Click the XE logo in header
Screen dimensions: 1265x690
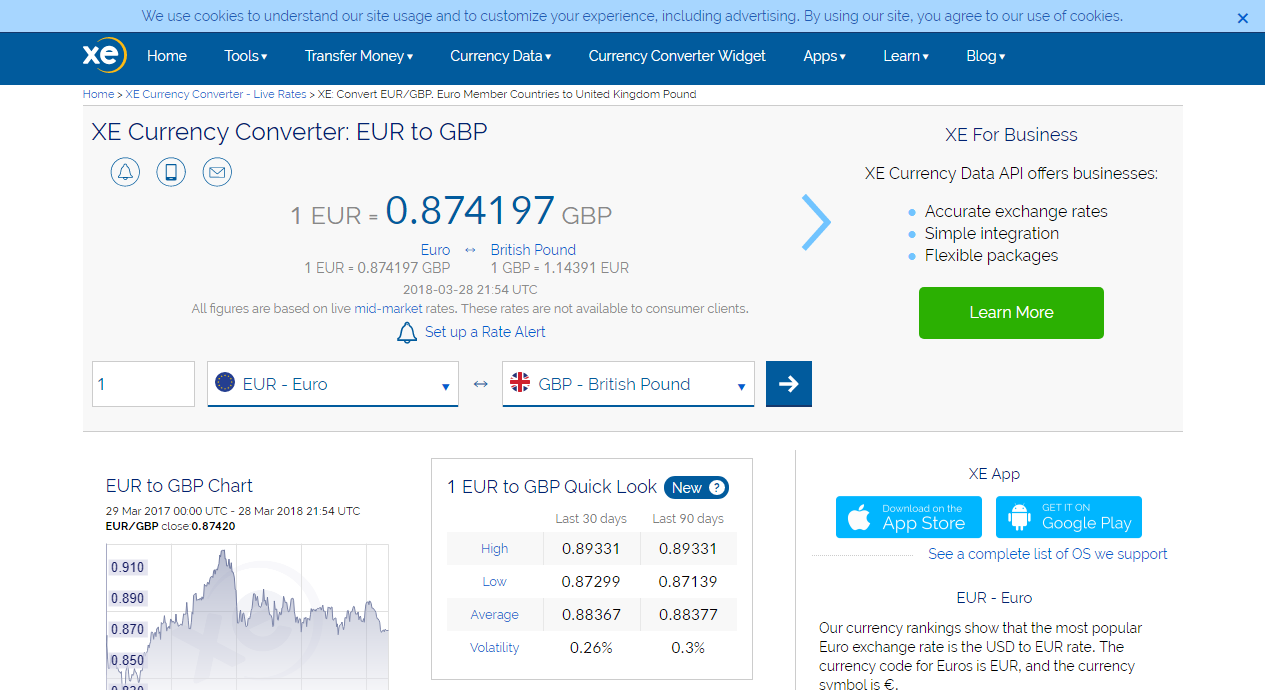104,55
